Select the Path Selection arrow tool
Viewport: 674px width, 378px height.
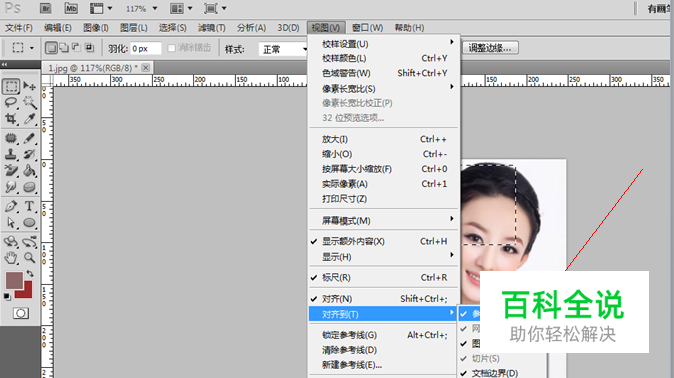click(x=11, y=223)
